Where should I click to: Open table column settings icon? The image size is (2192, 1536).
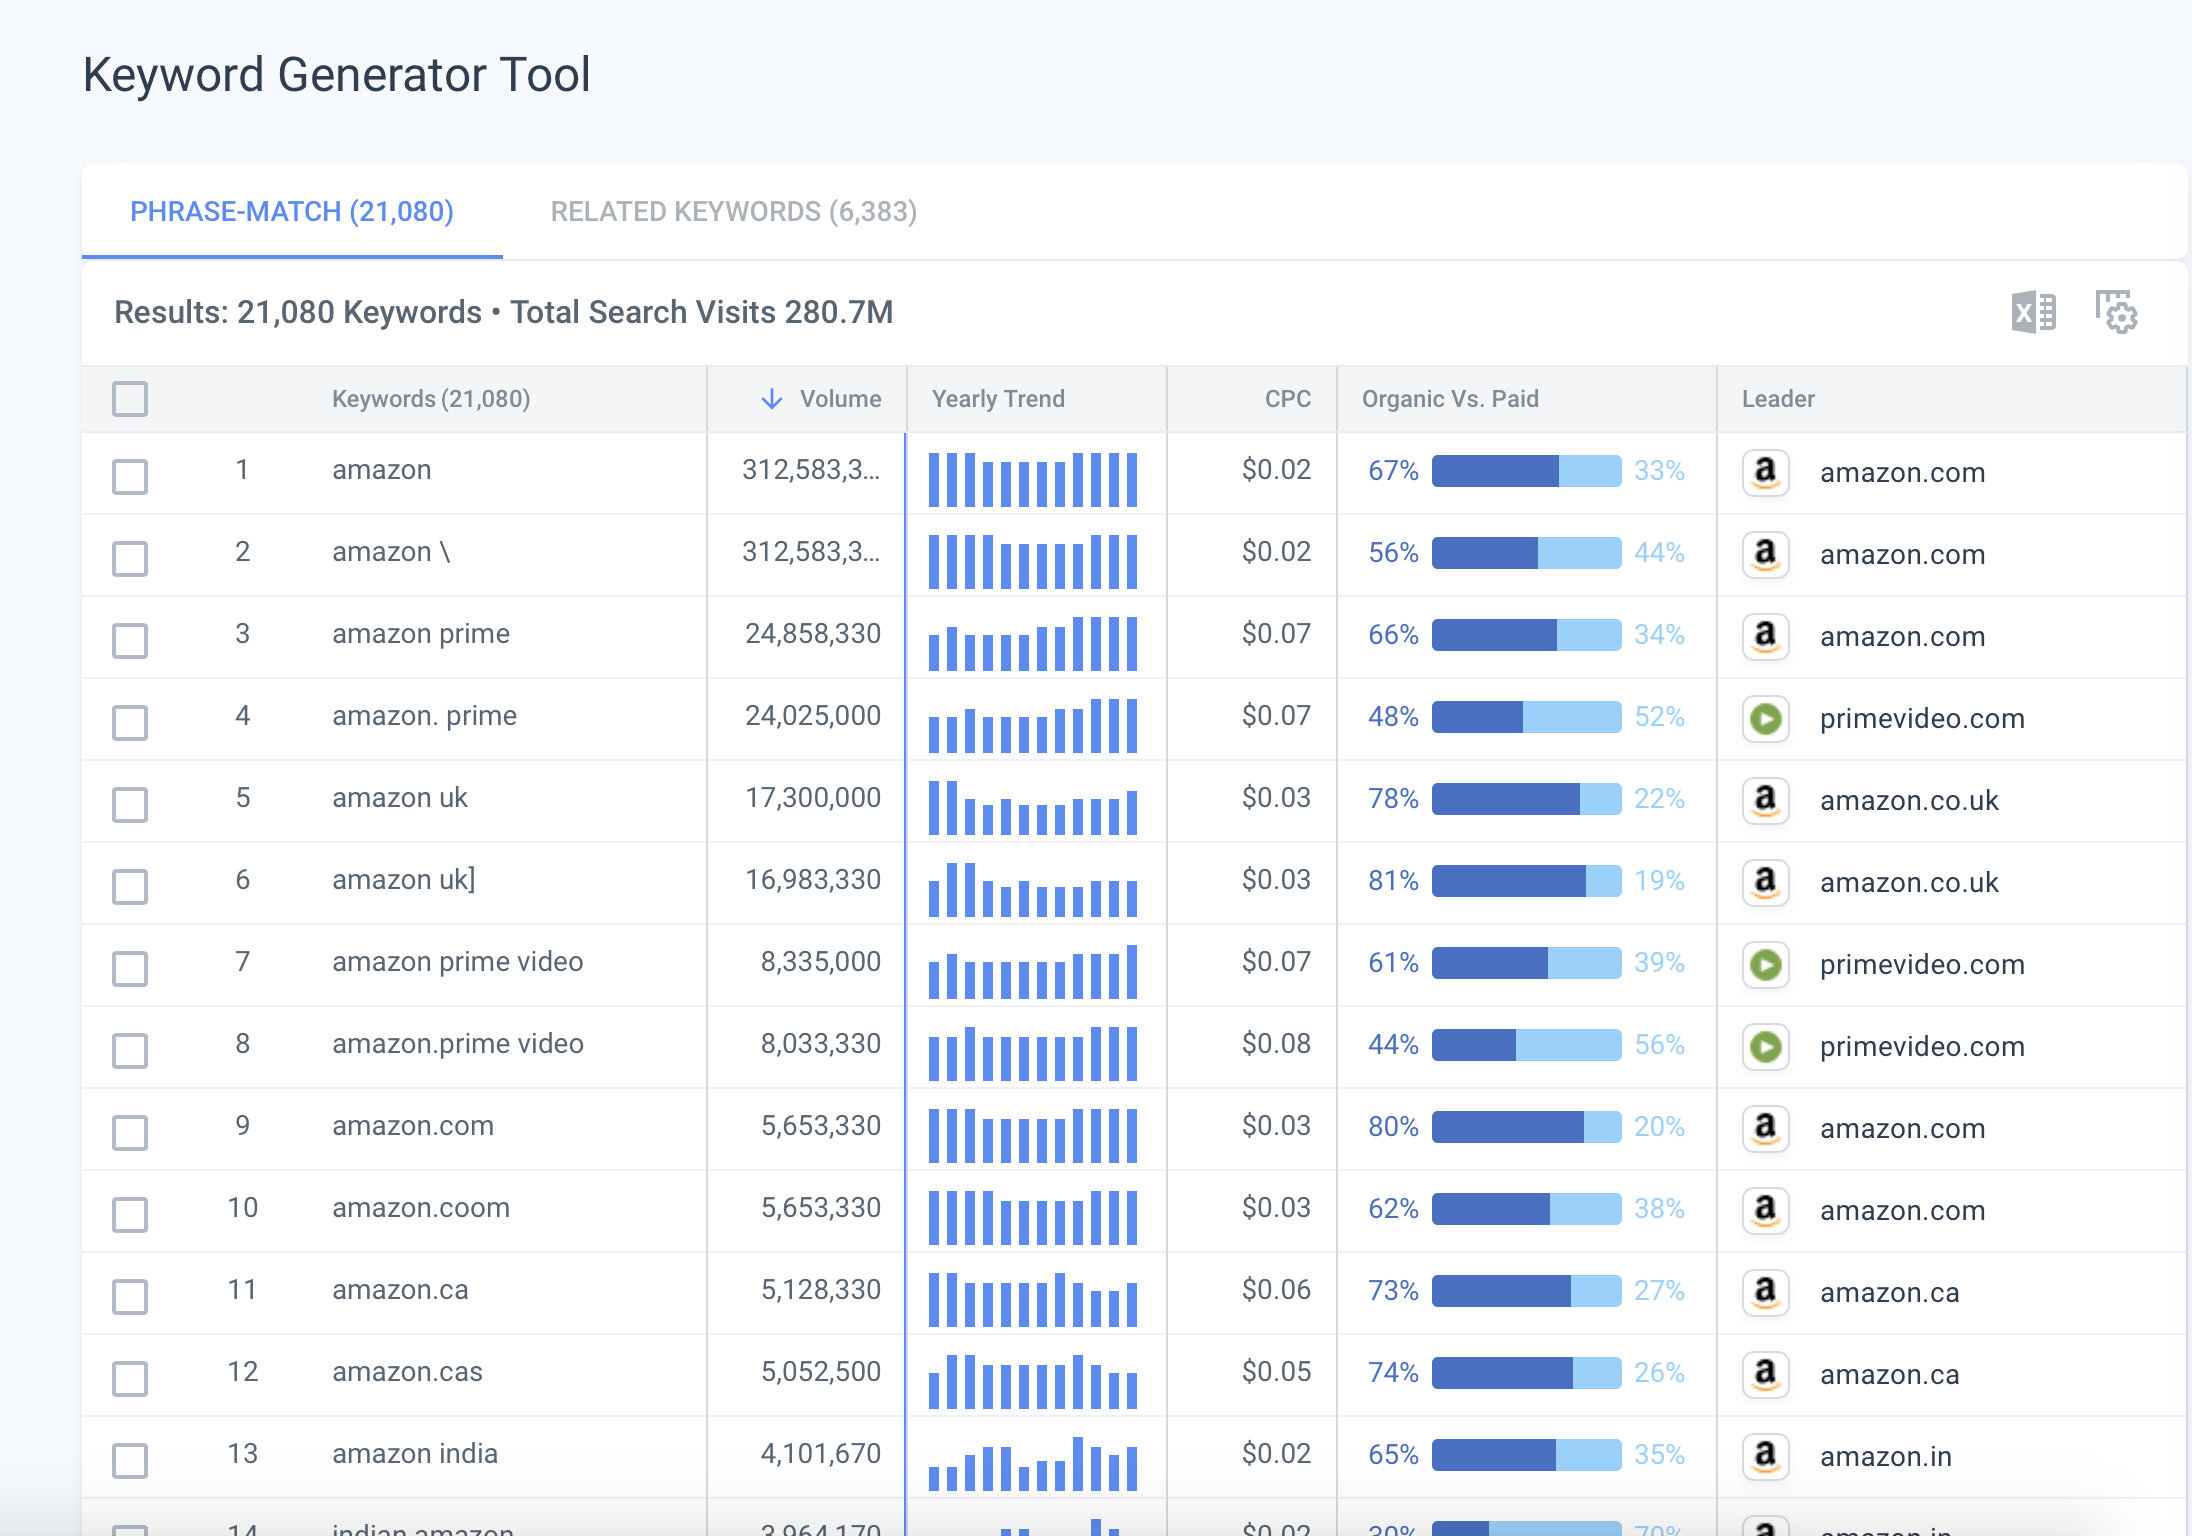click(2116, 312)
